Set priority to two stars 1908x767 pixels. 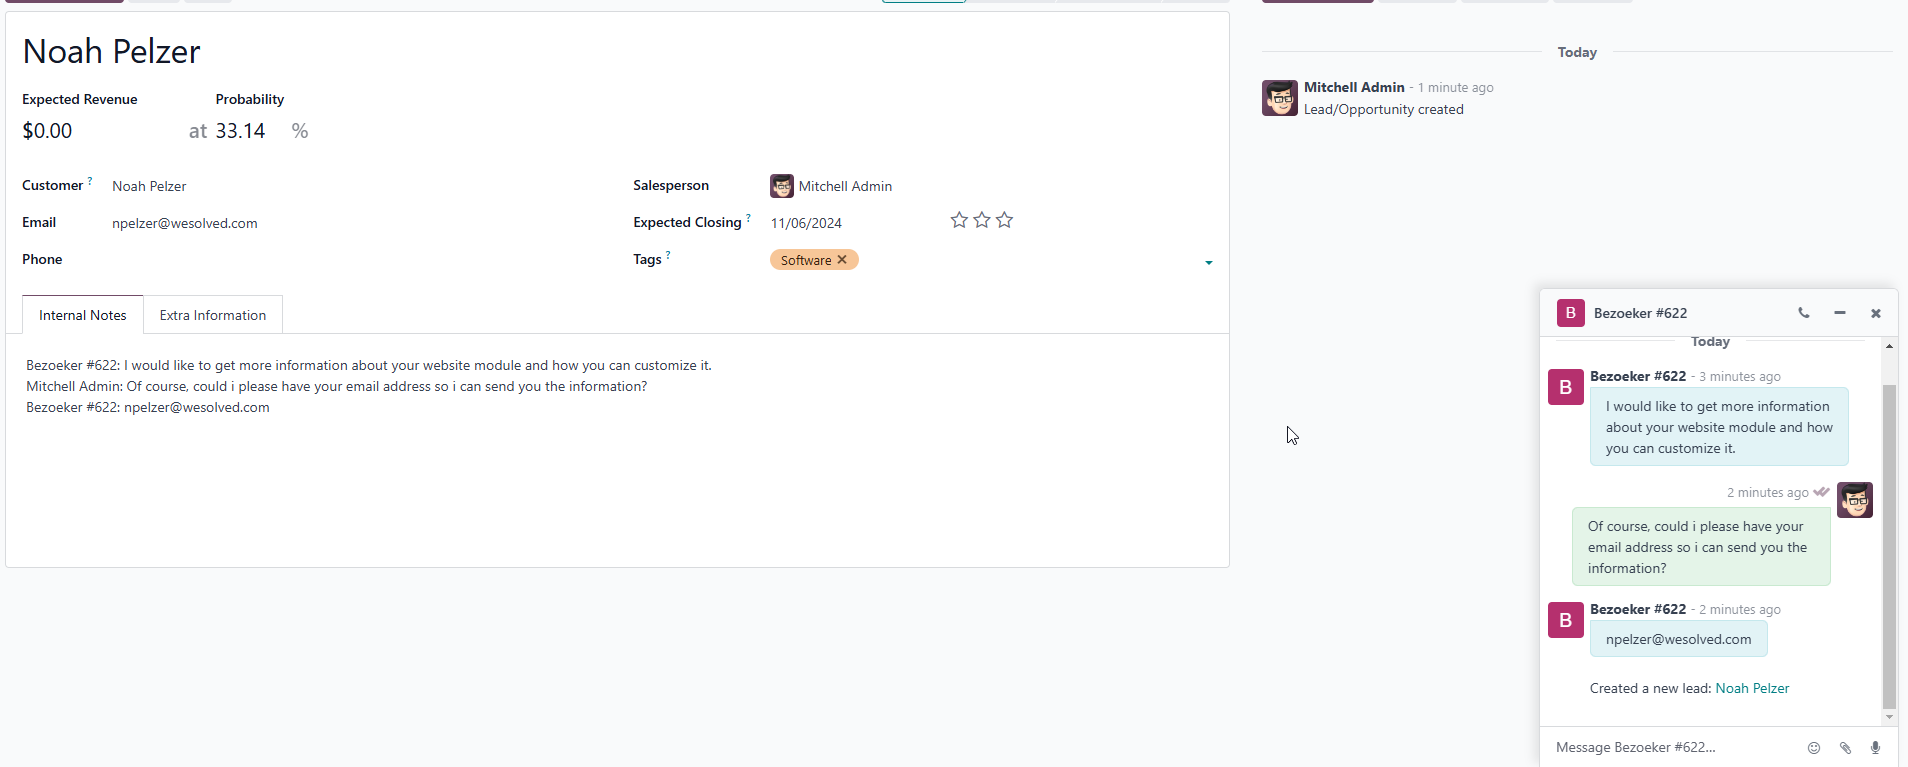982,220
